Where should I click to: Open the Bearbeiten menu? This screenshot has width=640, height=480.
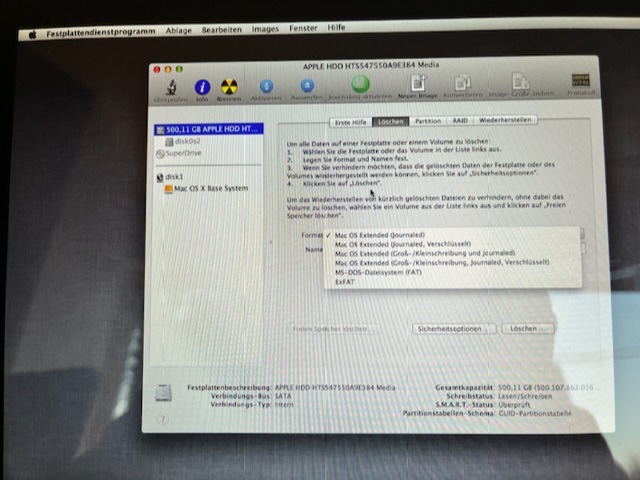point(222,30)
